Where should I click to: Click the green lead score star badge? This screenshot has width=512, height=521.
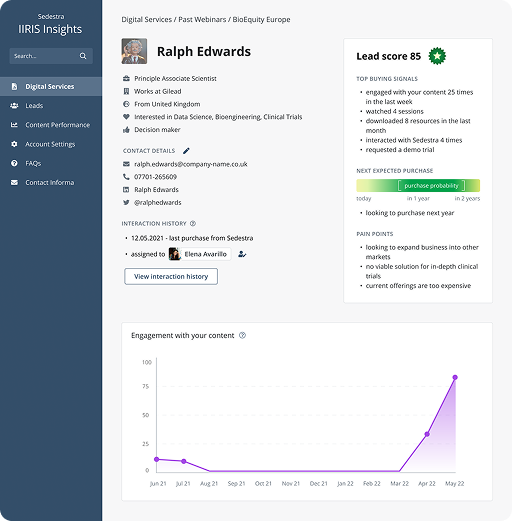tap(437, 56)
